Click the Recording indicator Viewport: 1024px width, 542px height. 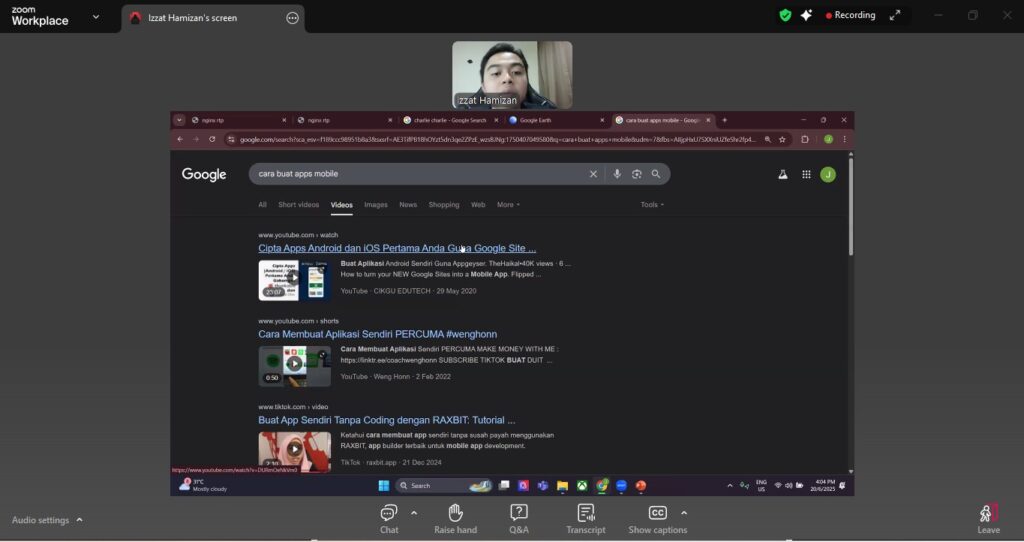[x=850, y=15]
